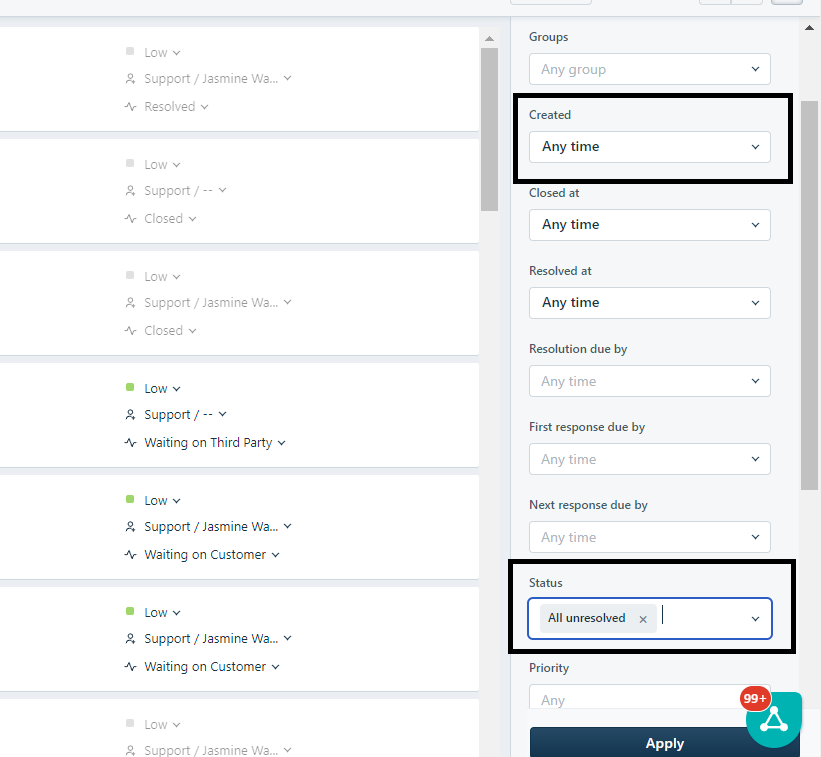Screen dimensions: 821x757
Task: Apply the ticket filters
Action: tap(664, 742)
